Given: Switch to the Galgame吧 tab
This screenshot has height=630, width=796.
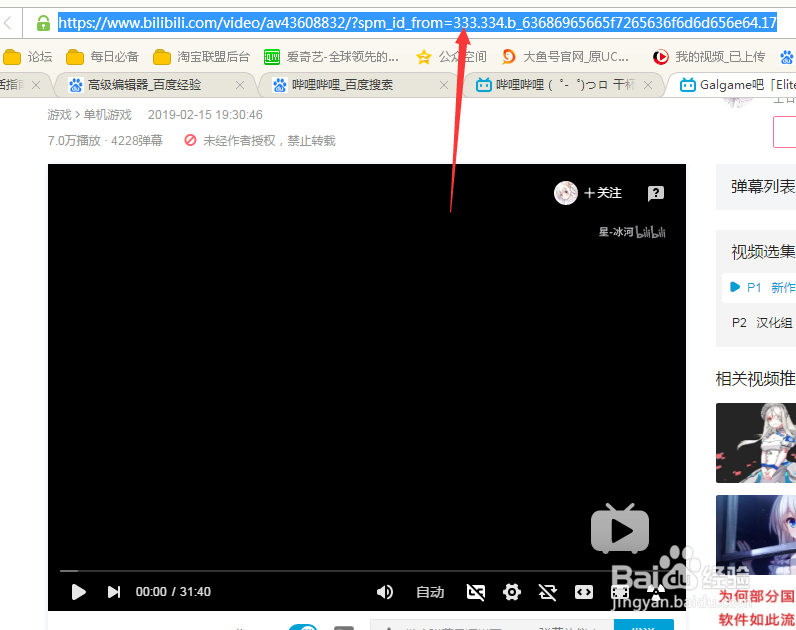Looking at the screenshot, I should [x=736, y=85].
